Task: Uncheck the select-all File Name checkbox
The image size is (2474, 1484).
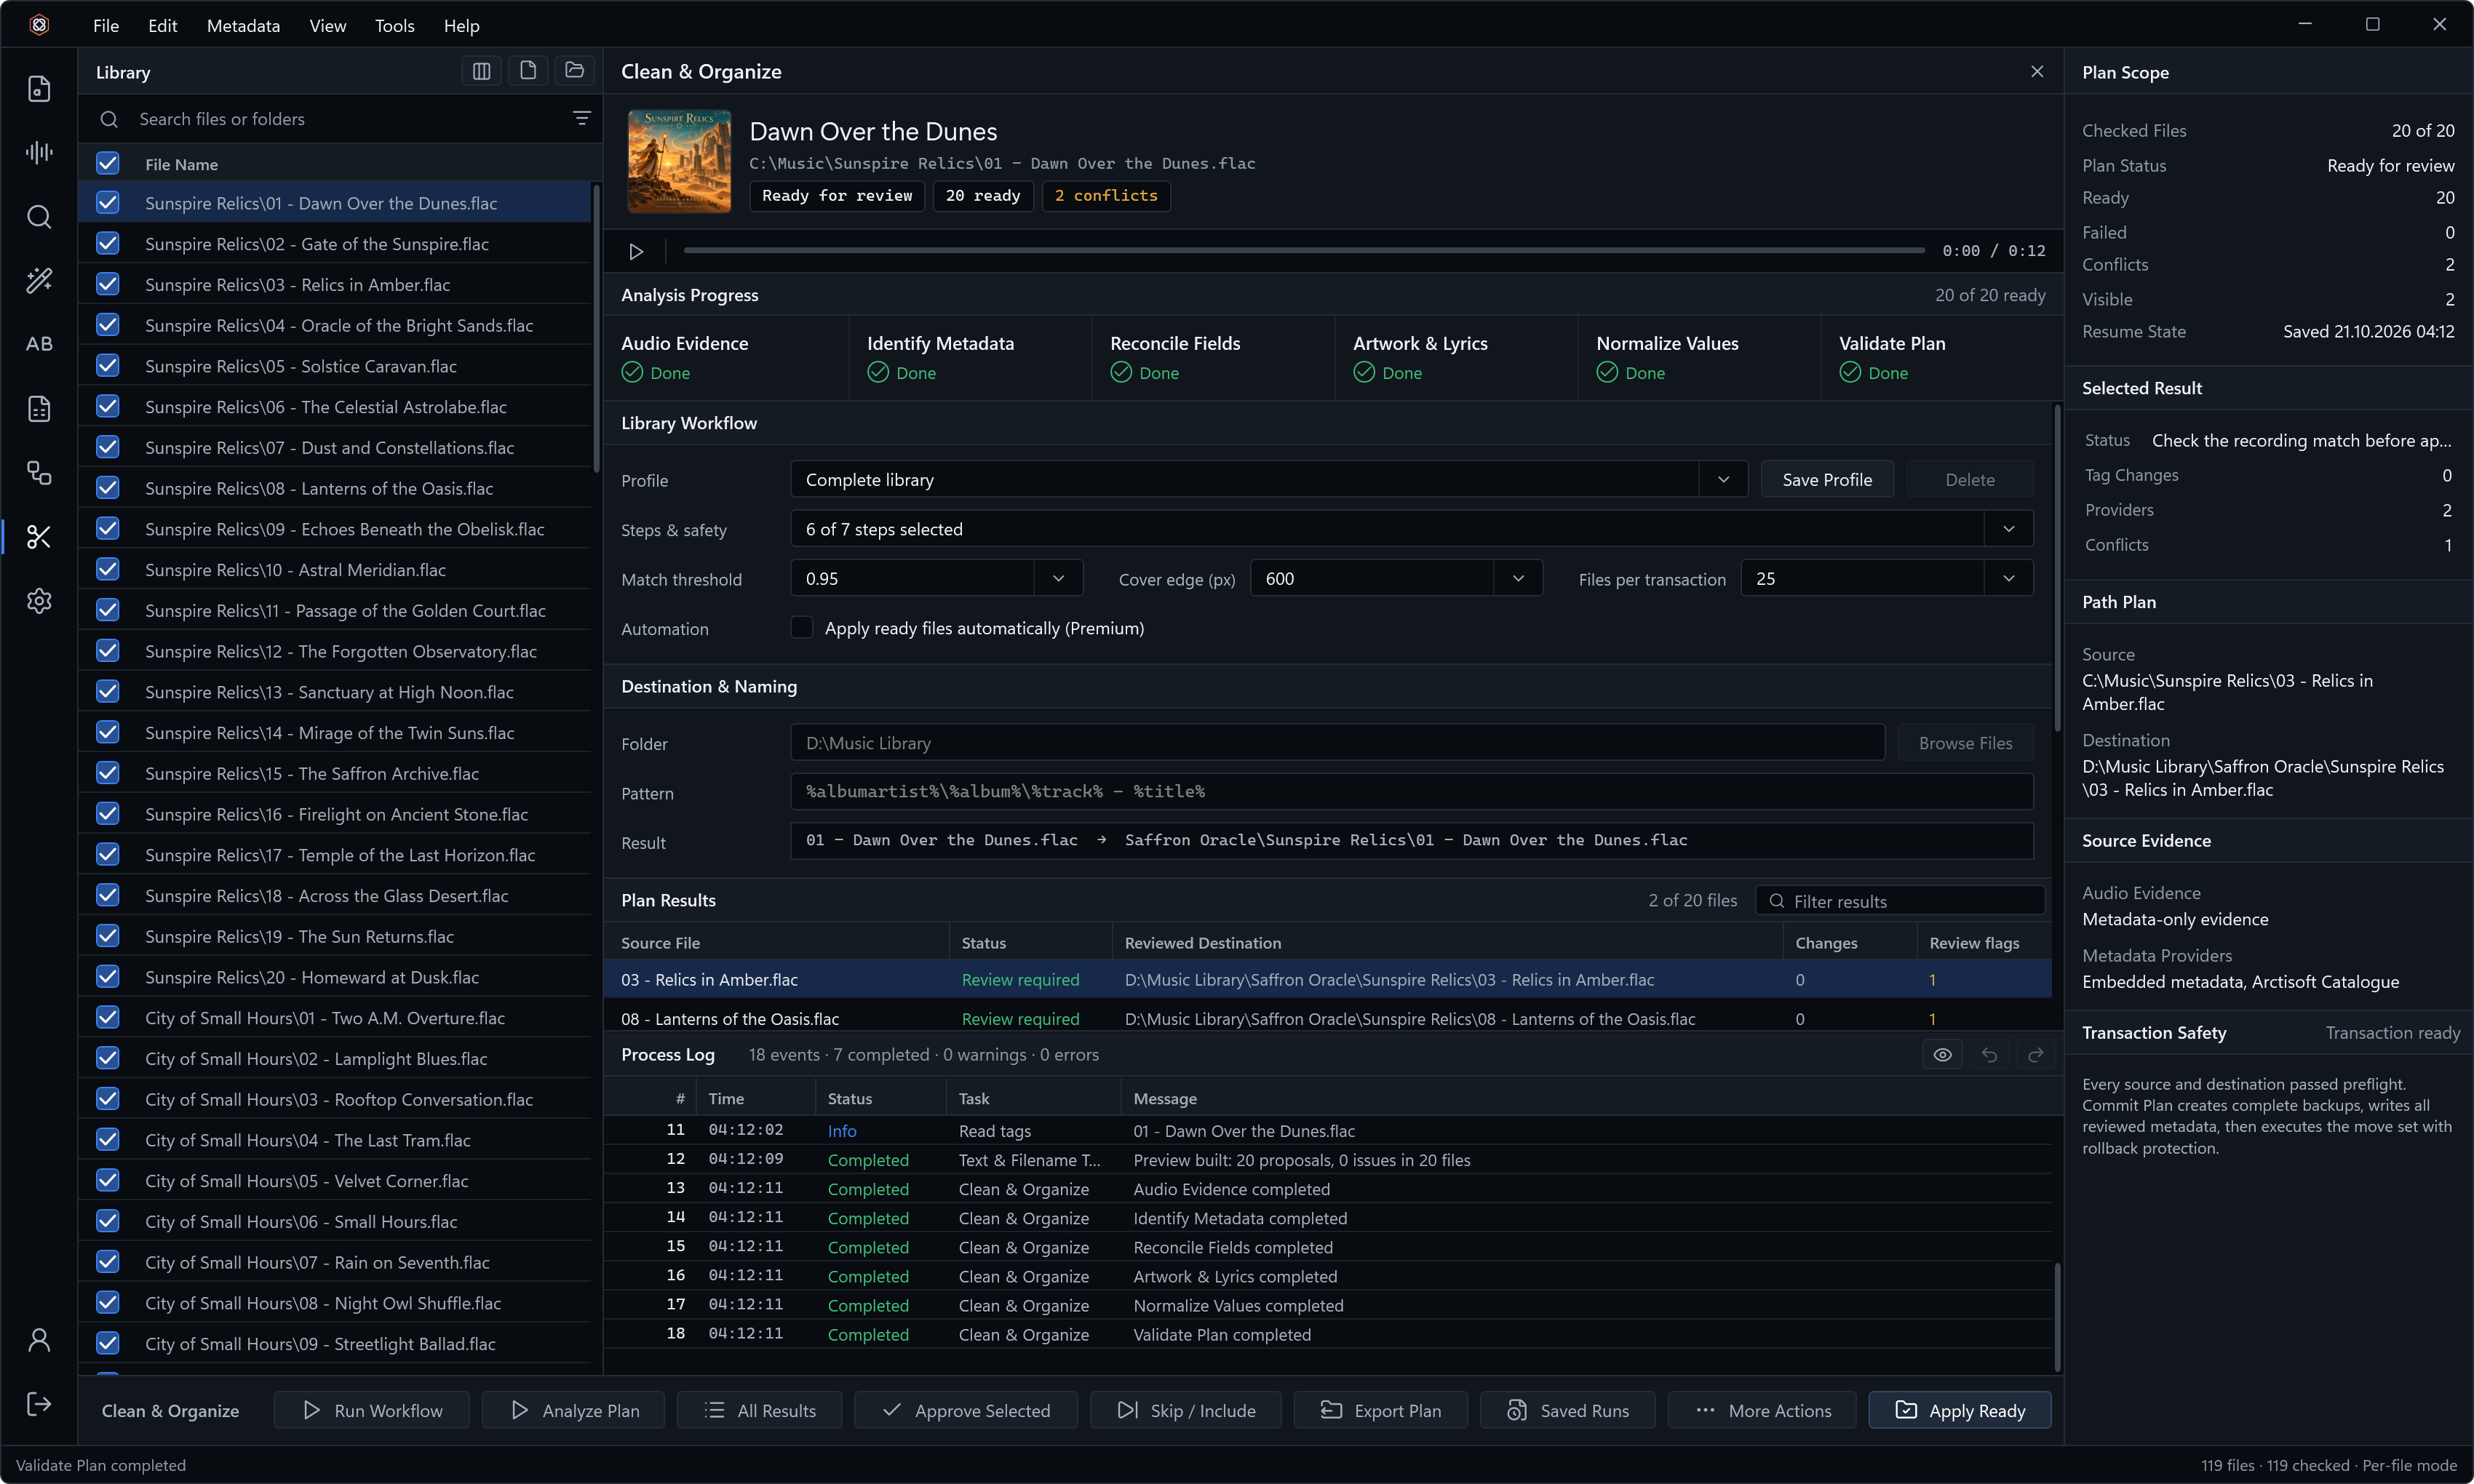Action: 108,163
